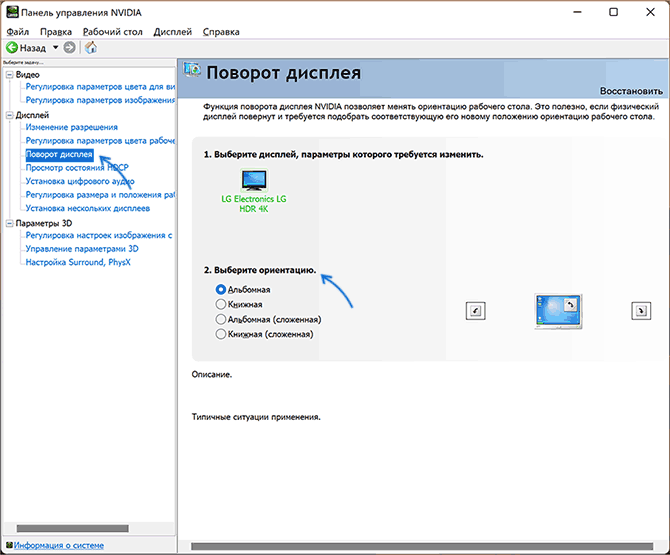Image resolution: width=670 pixels, height=555 pixels.
Task: Select the Альбомная orientation radio button
Action: (x=220, y=290)
